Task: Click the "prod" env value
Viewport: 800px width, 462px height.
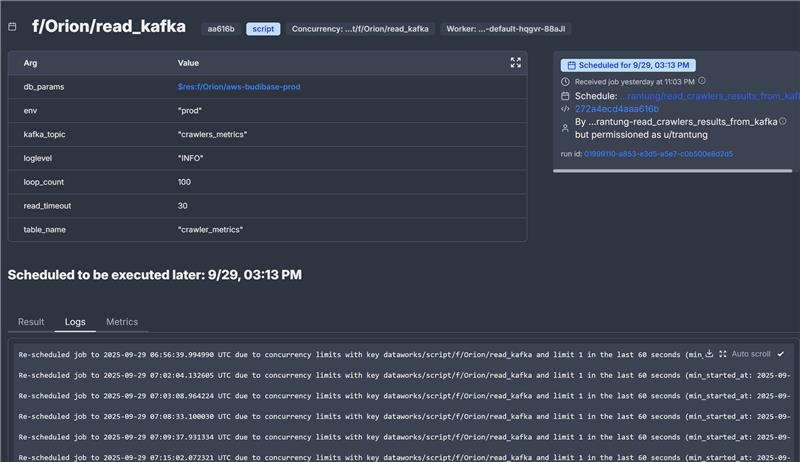Action: point(190,111)
